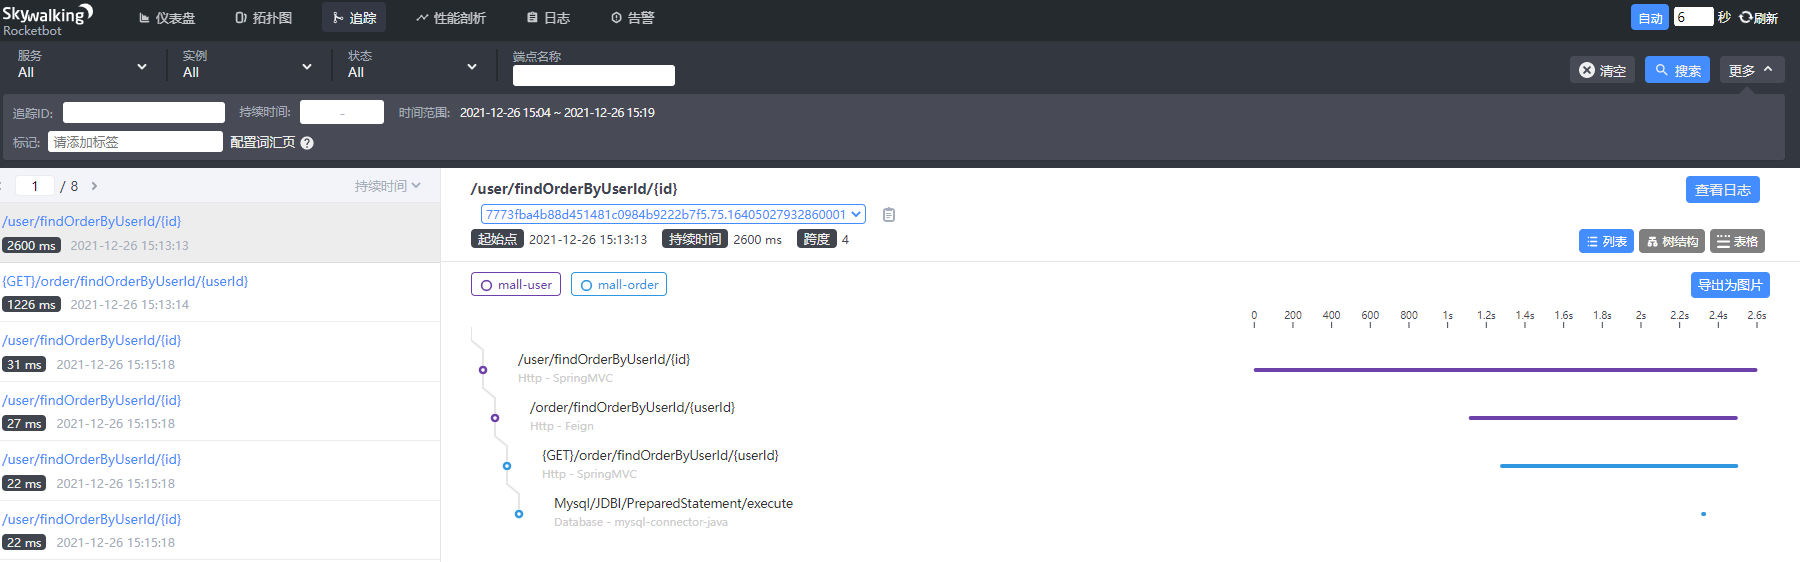Open the 日志 log tab

(548, 18)
